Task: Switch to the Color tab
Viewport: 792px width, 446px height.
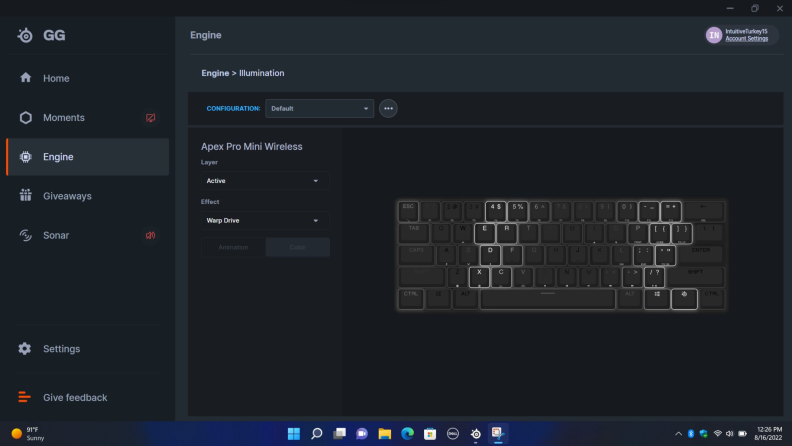Action: [x=298, y=247]
